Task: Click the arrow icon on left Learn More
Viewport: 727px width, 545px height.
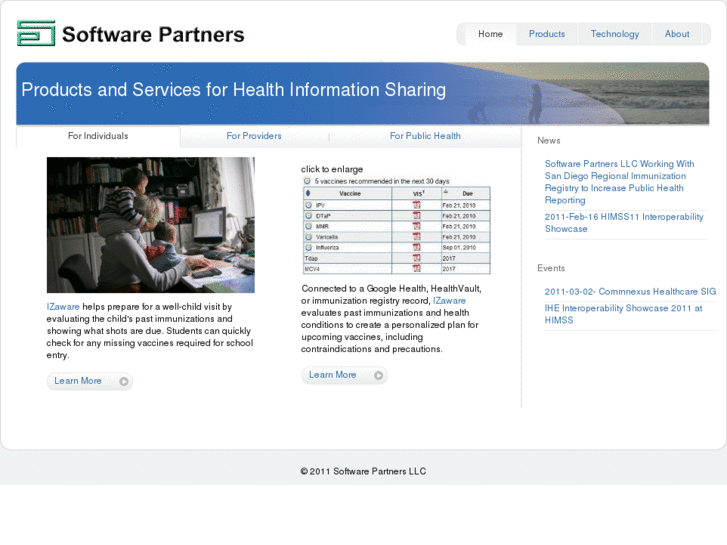Action: point(124,381)
